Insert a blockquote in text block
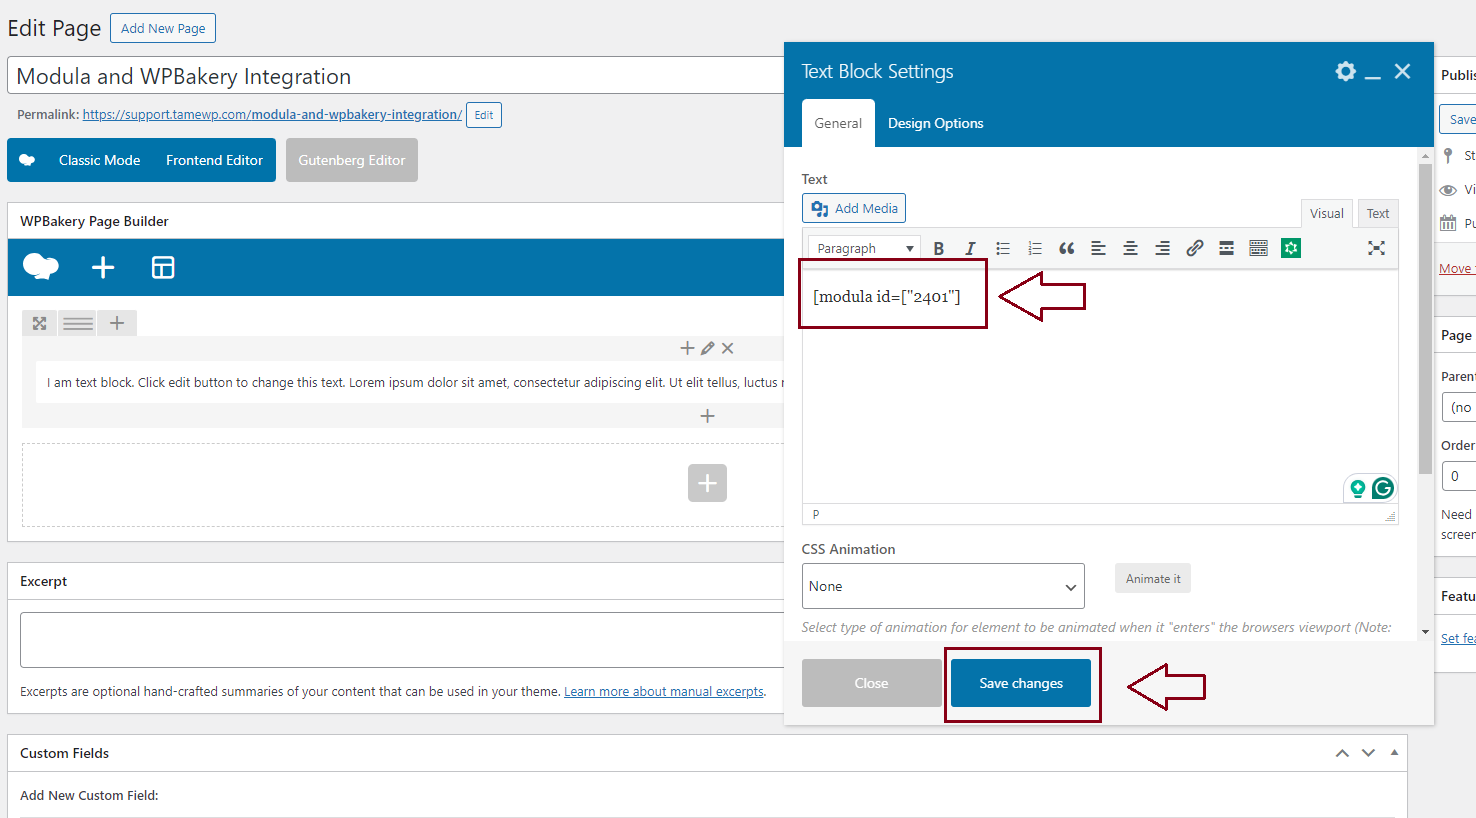 (1066, 249)
